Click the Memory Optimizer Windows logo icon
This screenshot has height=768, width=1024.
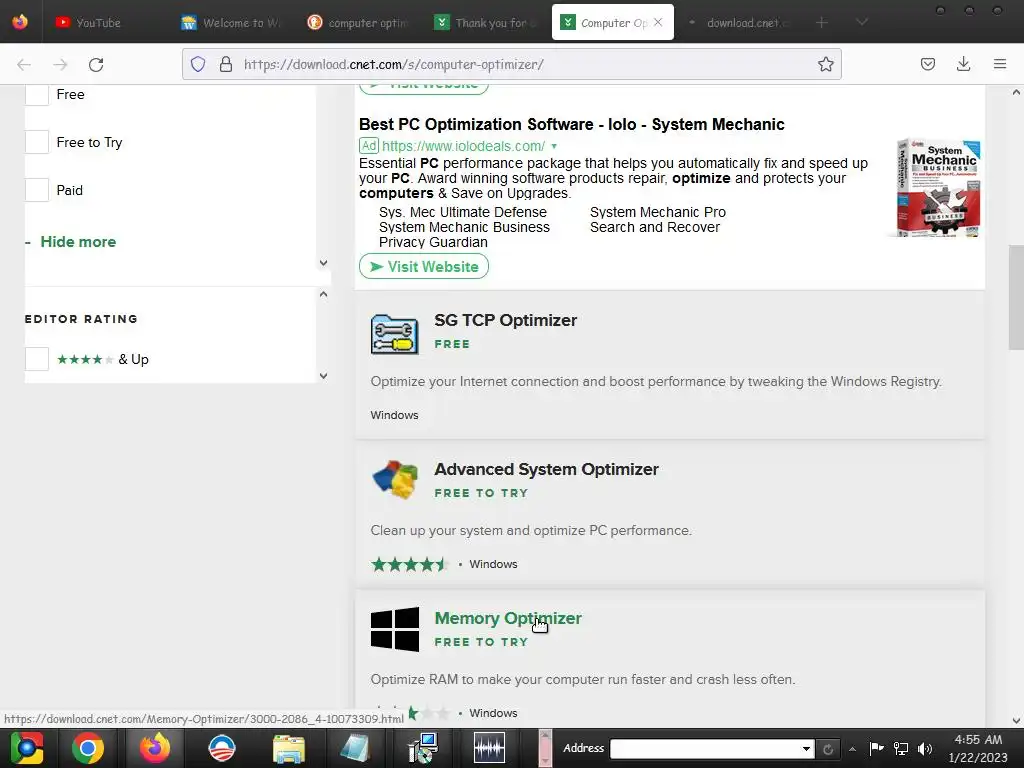394,629
